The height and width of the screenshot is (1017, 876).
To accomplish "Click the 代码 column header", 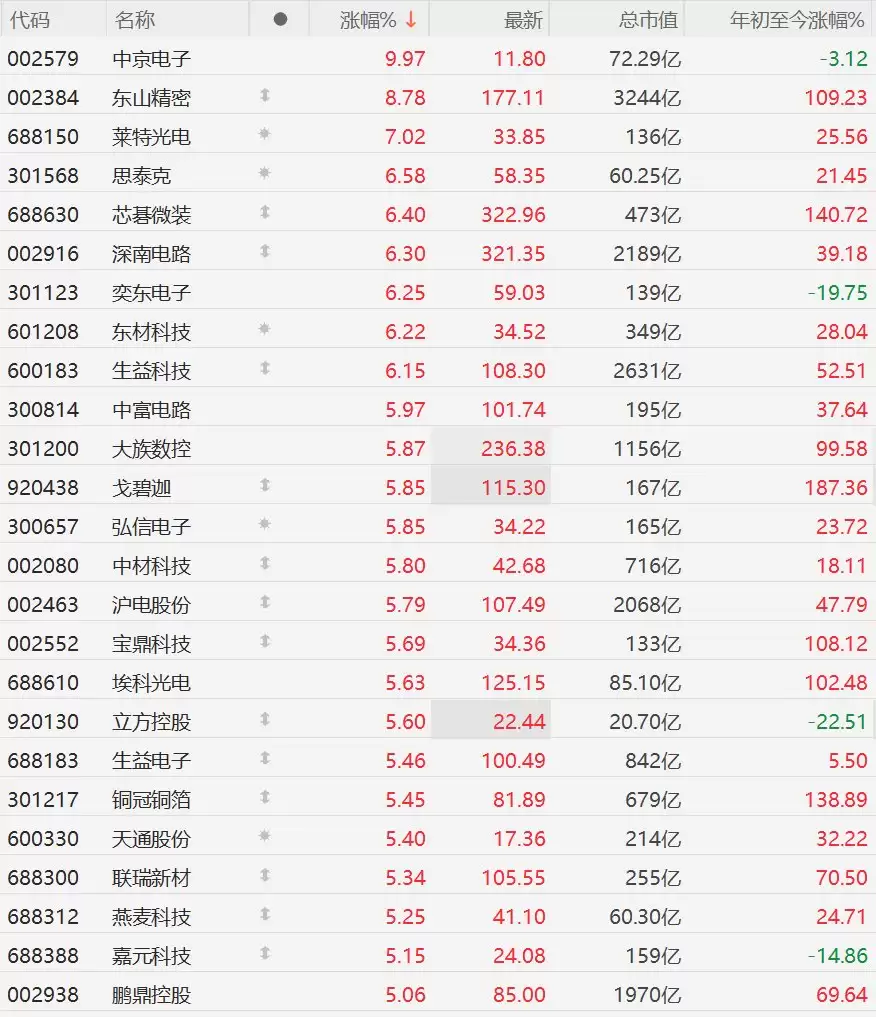I will (x=30, y=20).
